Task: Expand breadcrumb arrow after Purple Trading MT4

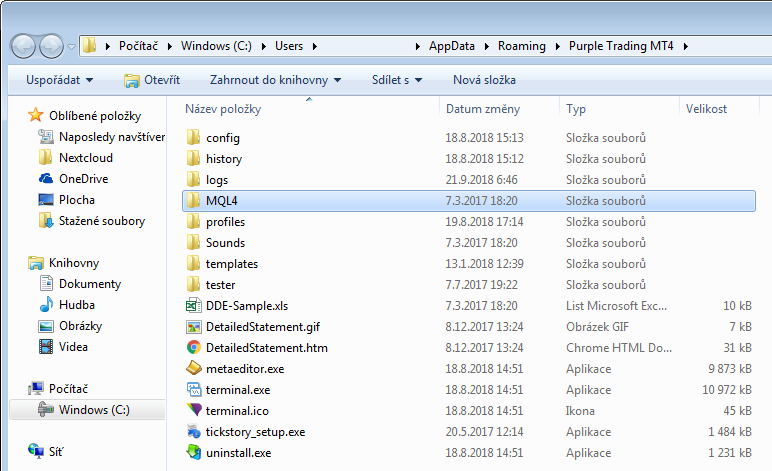Action: click(x=685, y=46)
